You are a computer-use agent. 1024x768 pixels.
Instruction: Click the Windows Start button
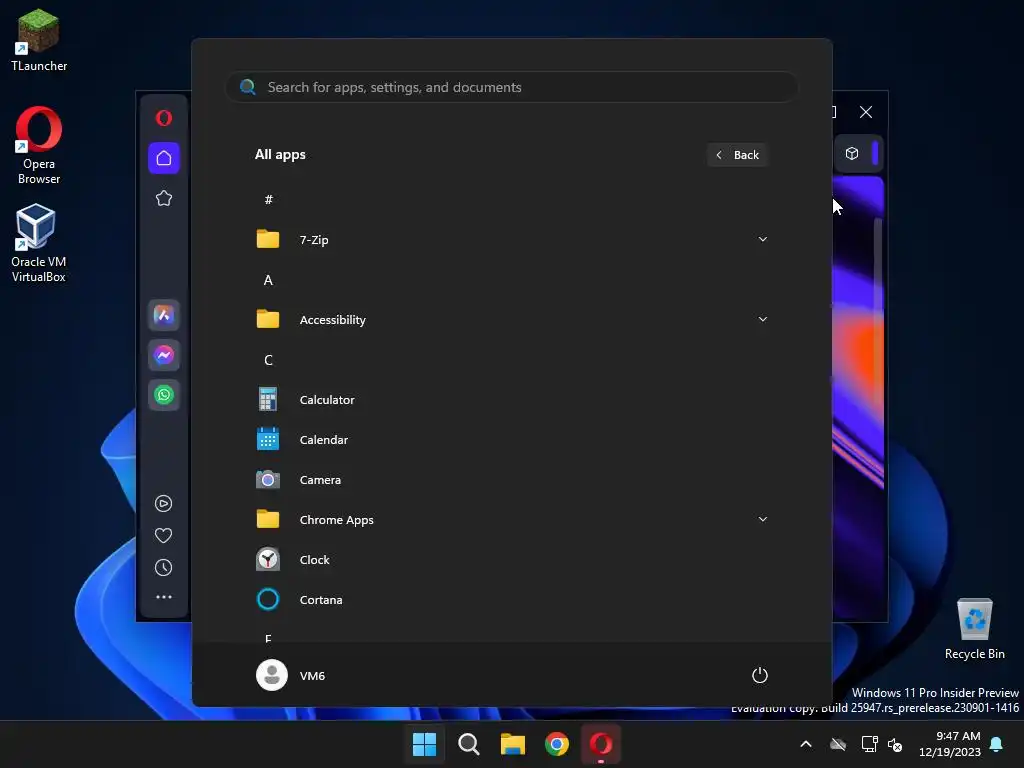[x=424, y=744]
